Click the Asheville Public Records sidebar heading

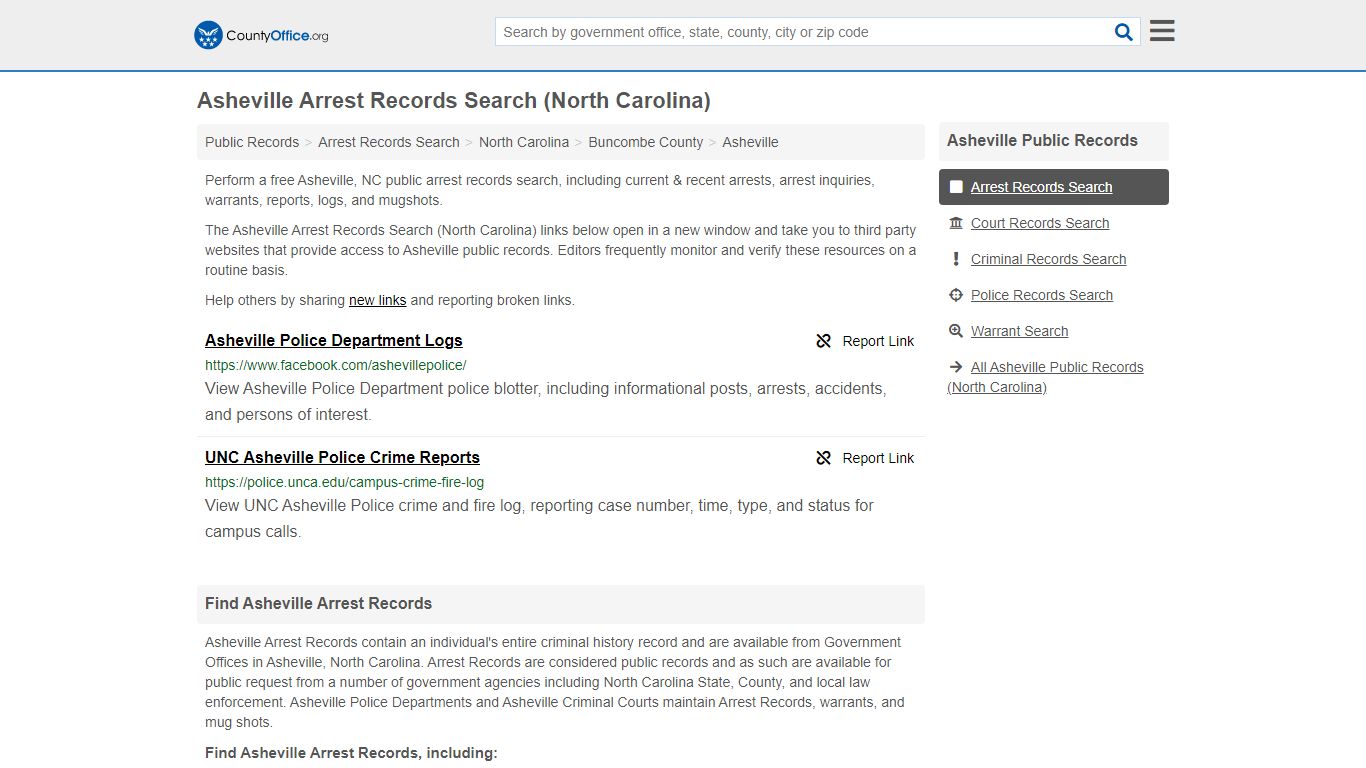(x=1042, y=141)
